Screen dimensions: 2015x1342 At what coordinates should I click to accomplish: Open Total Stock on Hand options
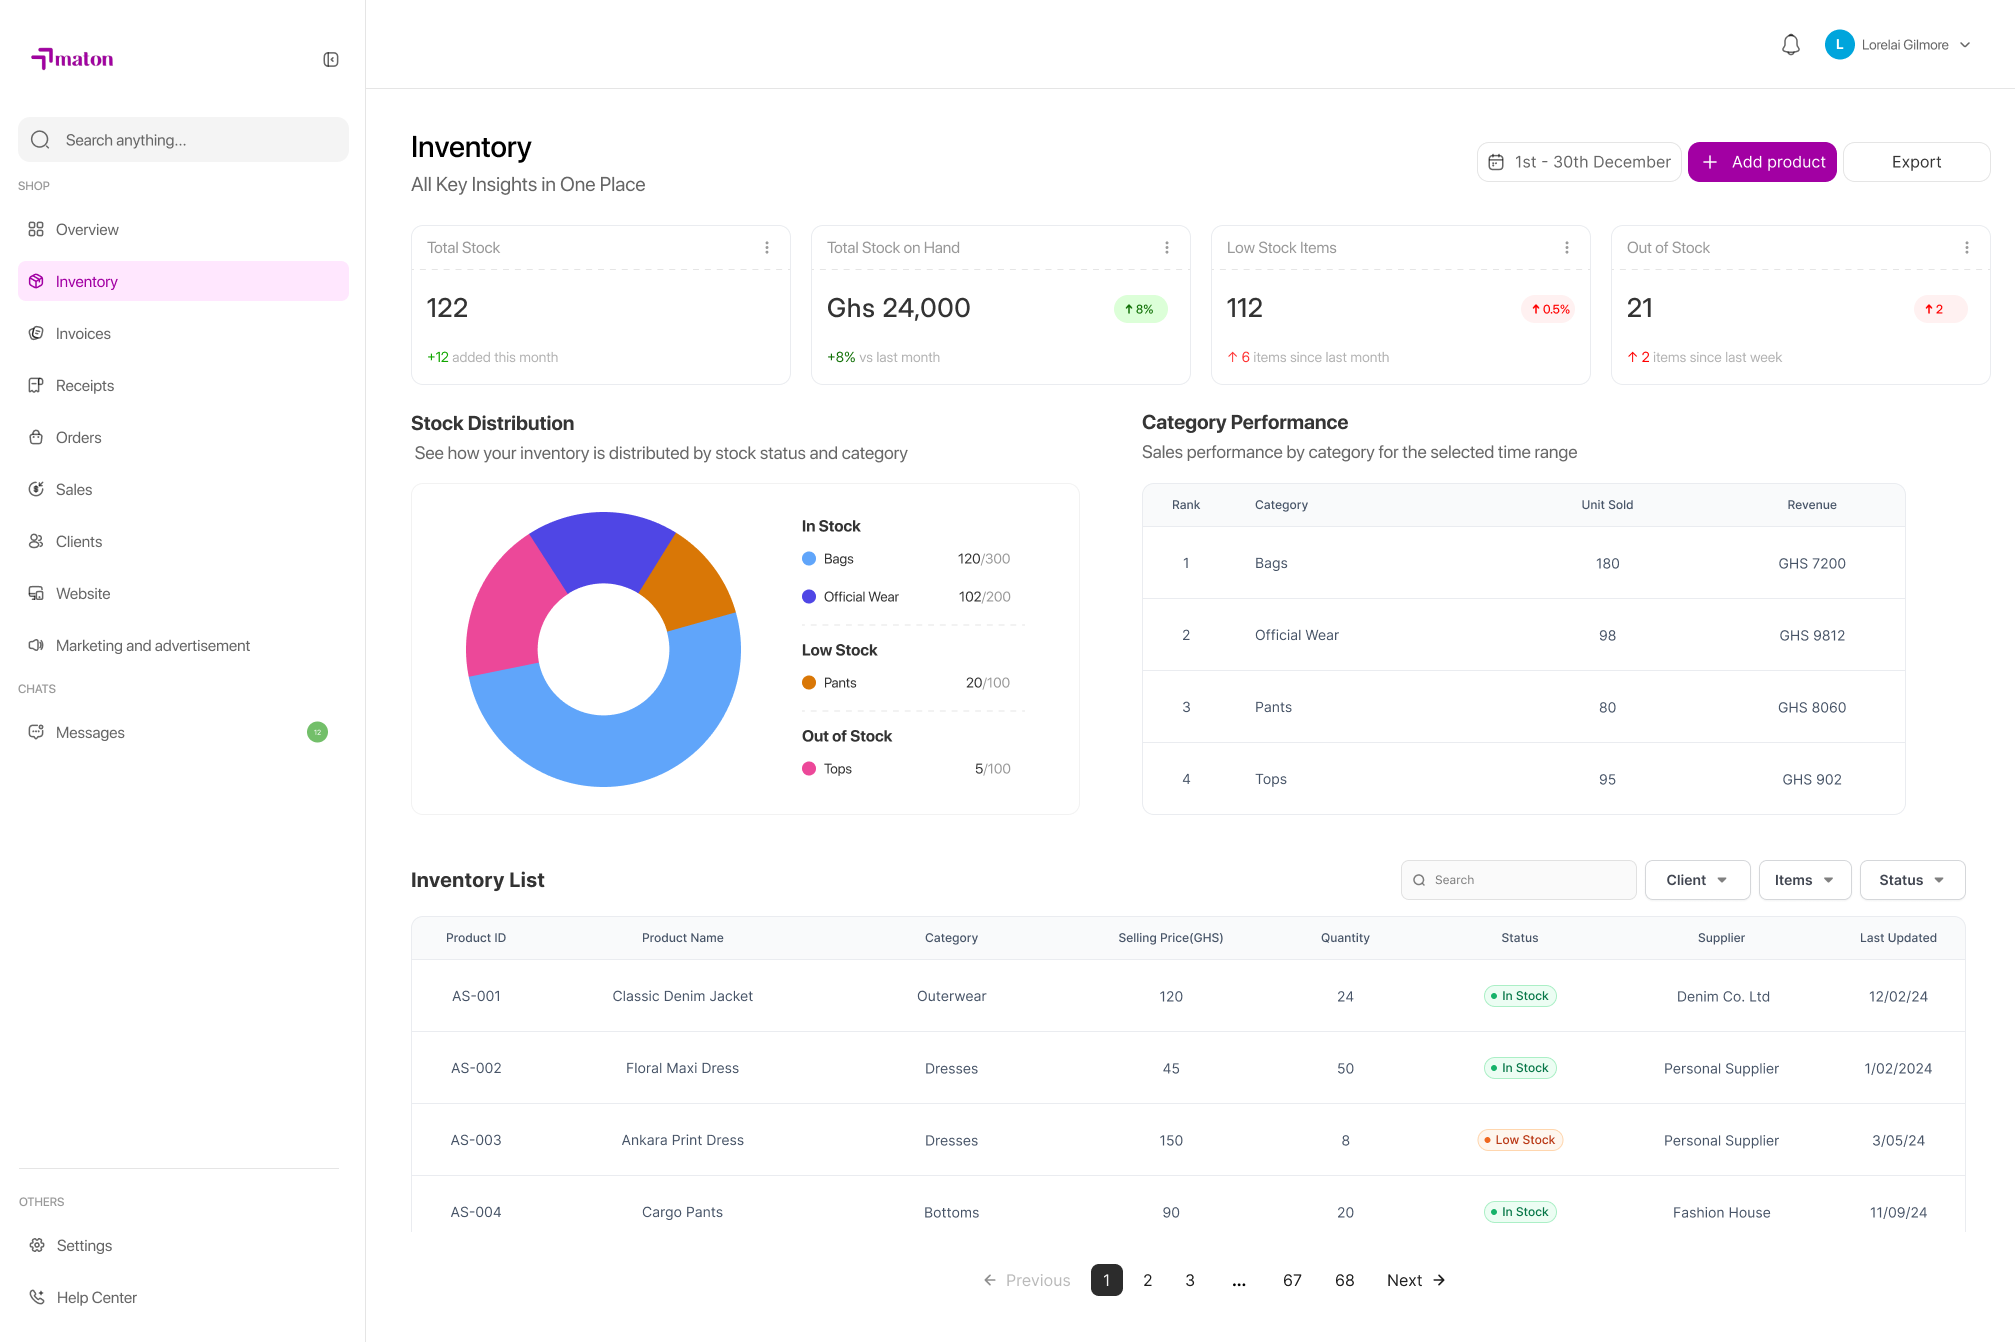point(1167,248)
